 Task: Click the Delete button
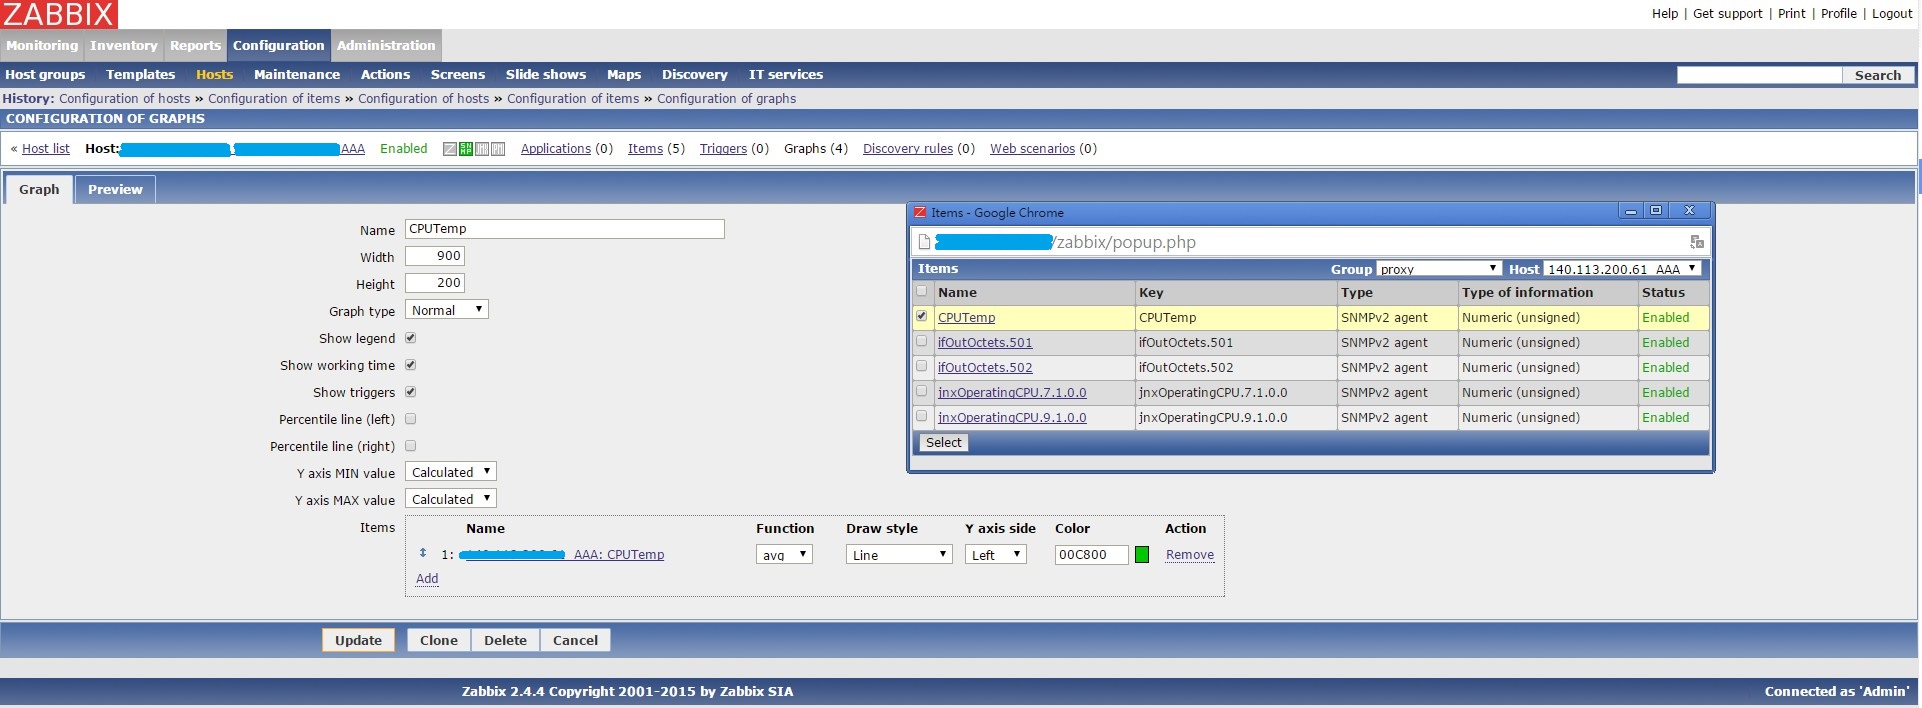click(x=505, y=641)
